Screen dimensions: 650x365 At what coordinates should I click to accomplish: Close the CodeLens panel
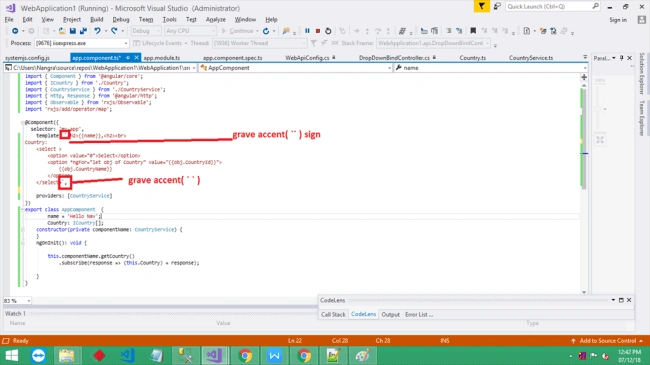[629, 300]
